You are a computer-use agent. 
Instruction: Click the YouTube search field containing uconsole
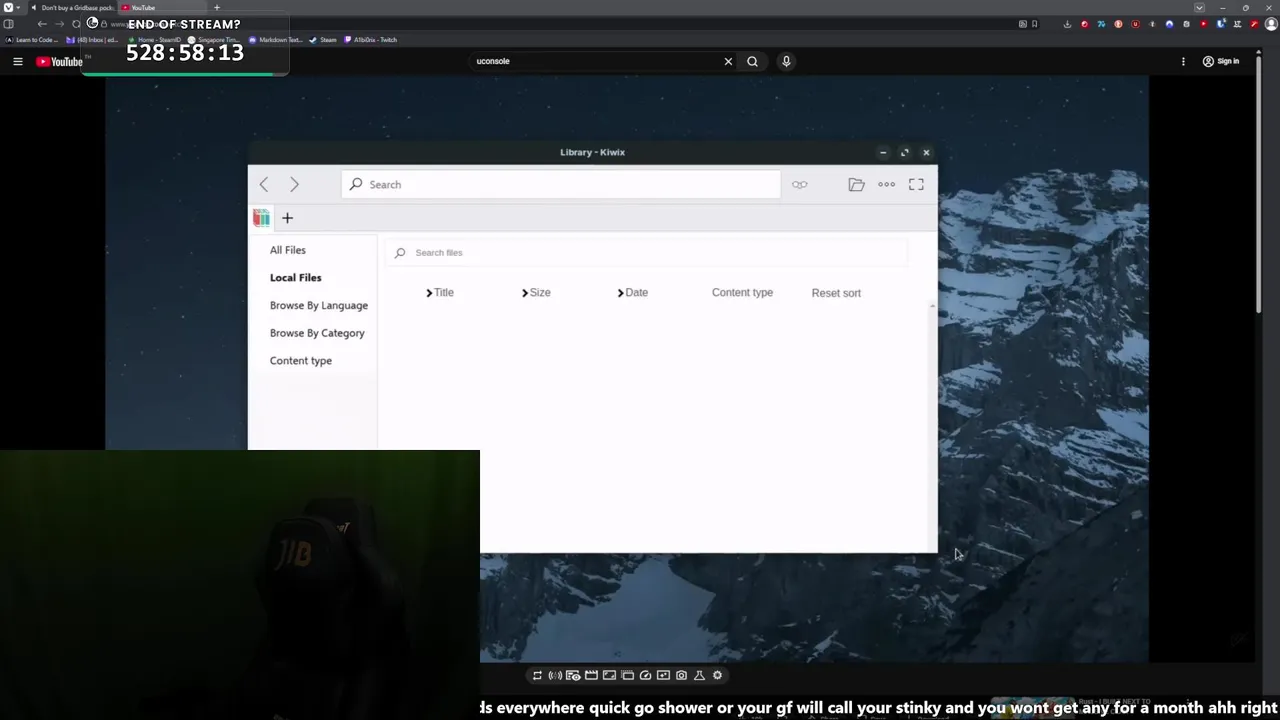click(x=595, y=61)
